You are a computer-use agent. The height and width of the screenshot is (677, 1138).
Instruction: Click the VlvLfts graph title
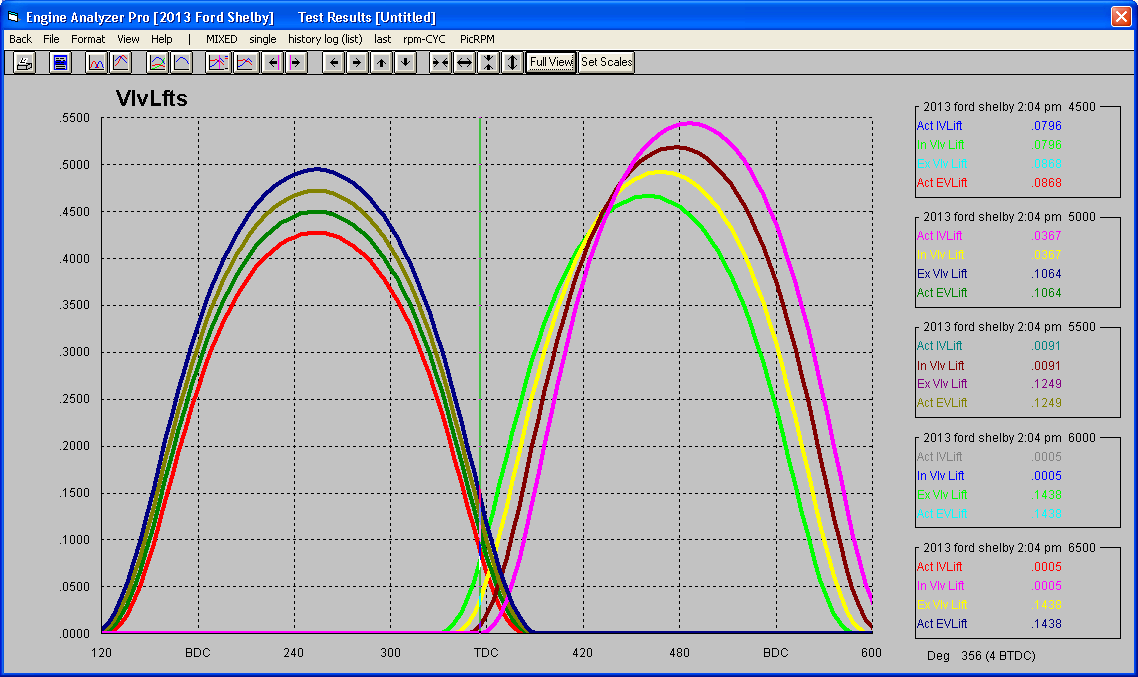coord(152,99)
